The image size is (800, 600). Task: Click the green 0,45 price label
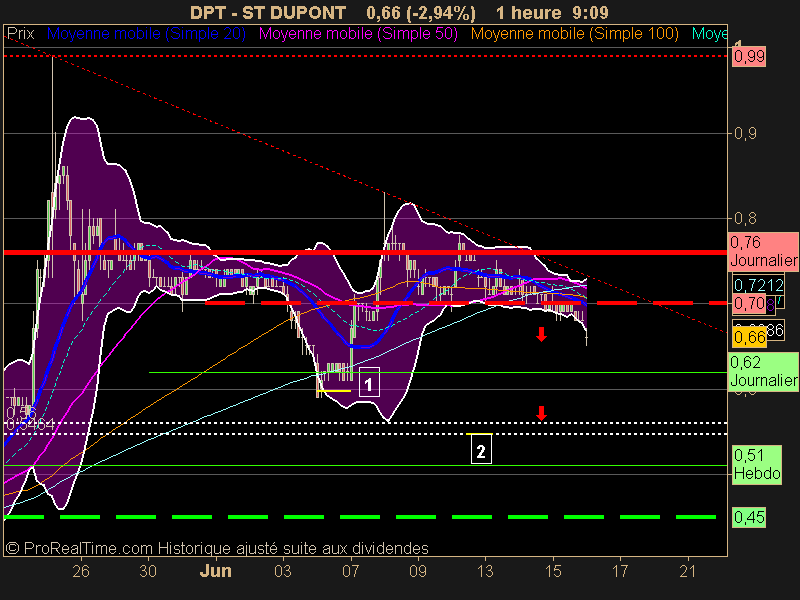point(749,517)
